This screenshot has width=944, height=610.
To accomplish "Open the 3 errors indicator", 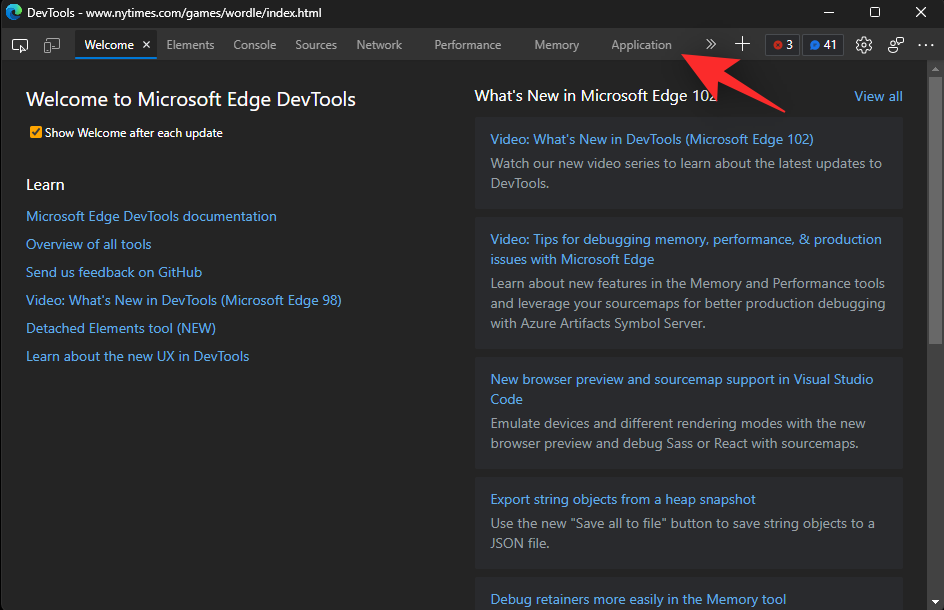I will [782, 45].
